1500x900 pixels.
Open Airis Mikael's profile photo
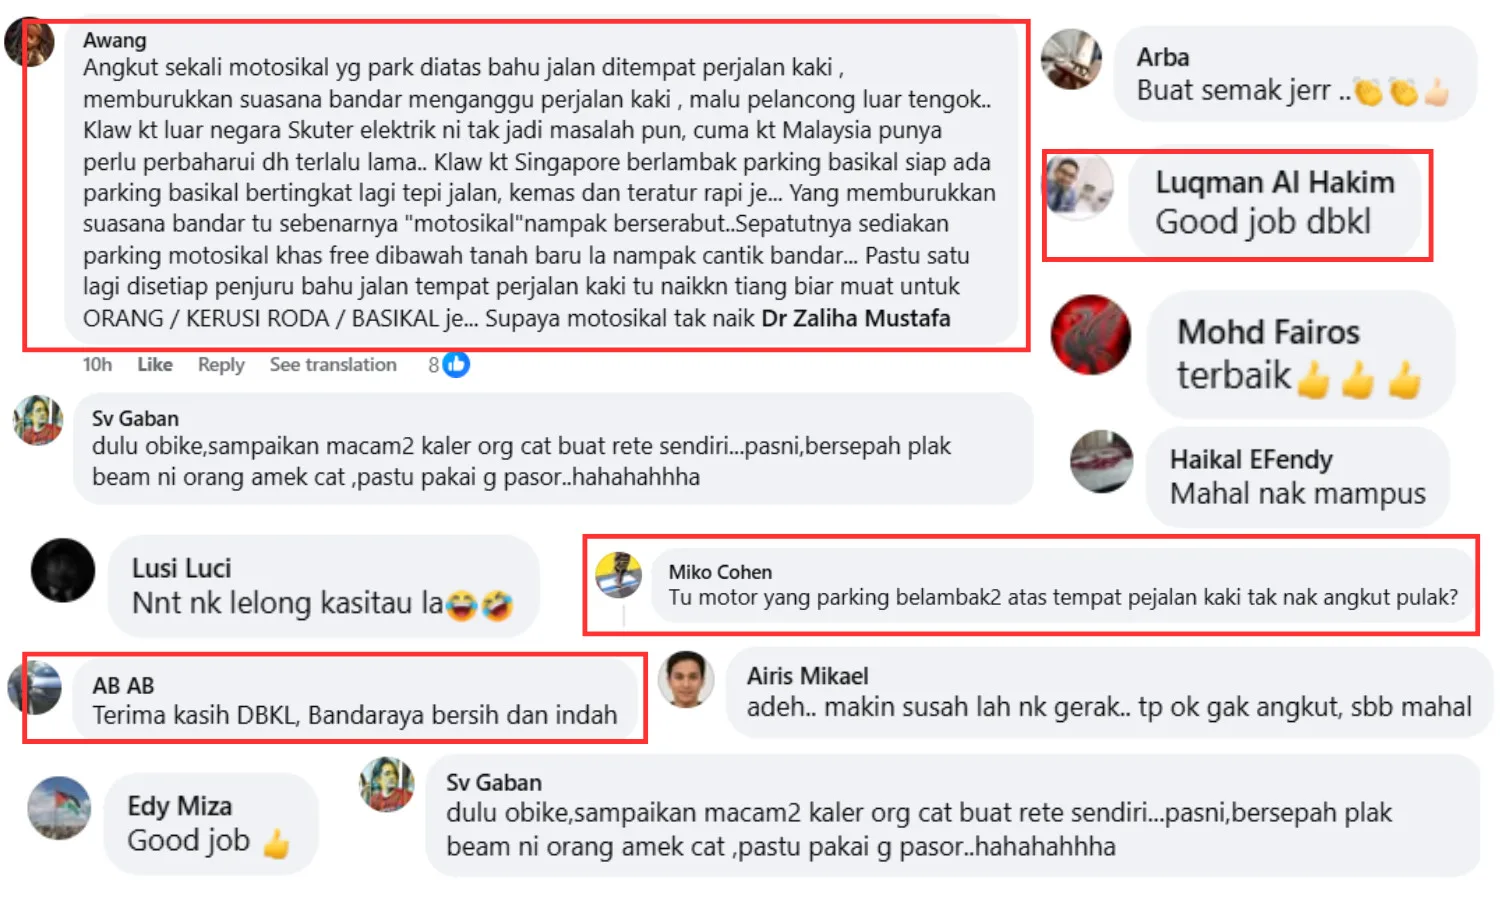[x=686, y=679]
